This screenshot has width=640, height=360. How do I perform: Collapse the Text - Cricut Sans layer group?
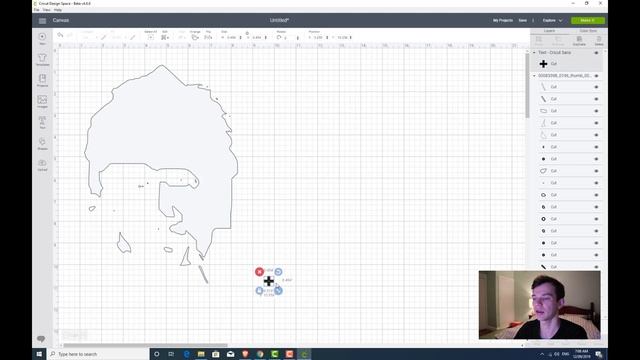point(534,53)
